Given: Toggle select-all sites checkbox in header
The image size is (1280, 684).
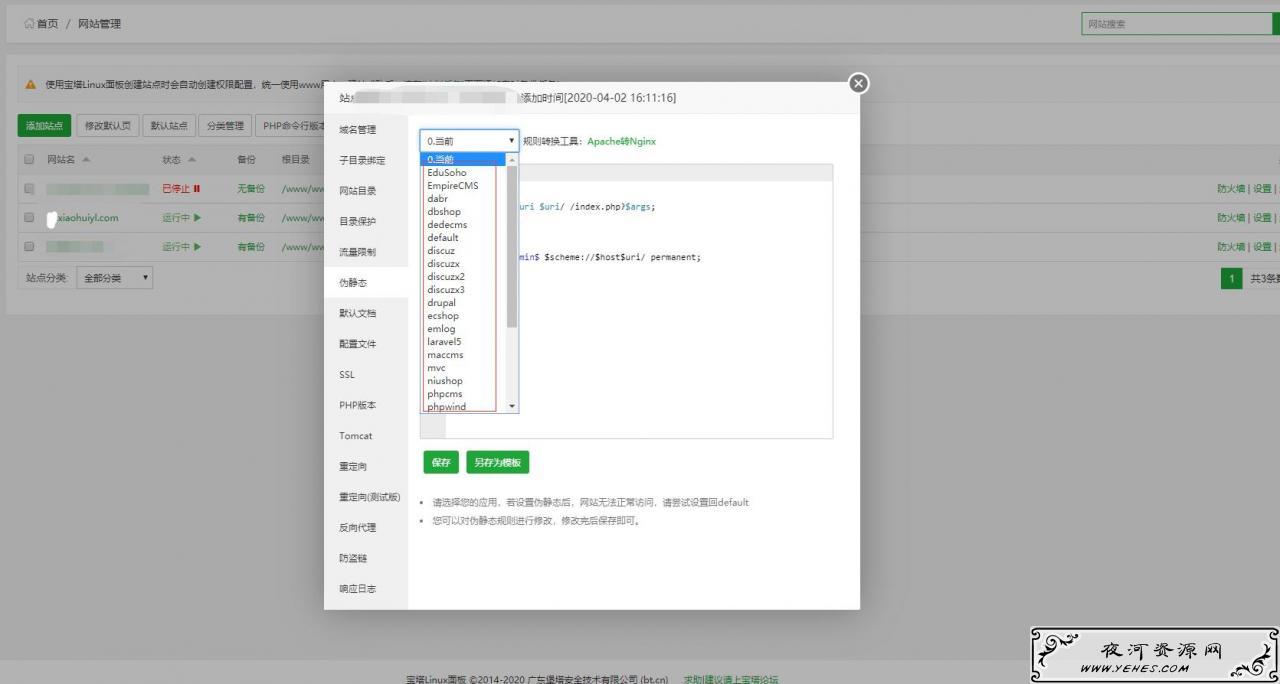Looking at the screenshot, I should click(29, 159).
